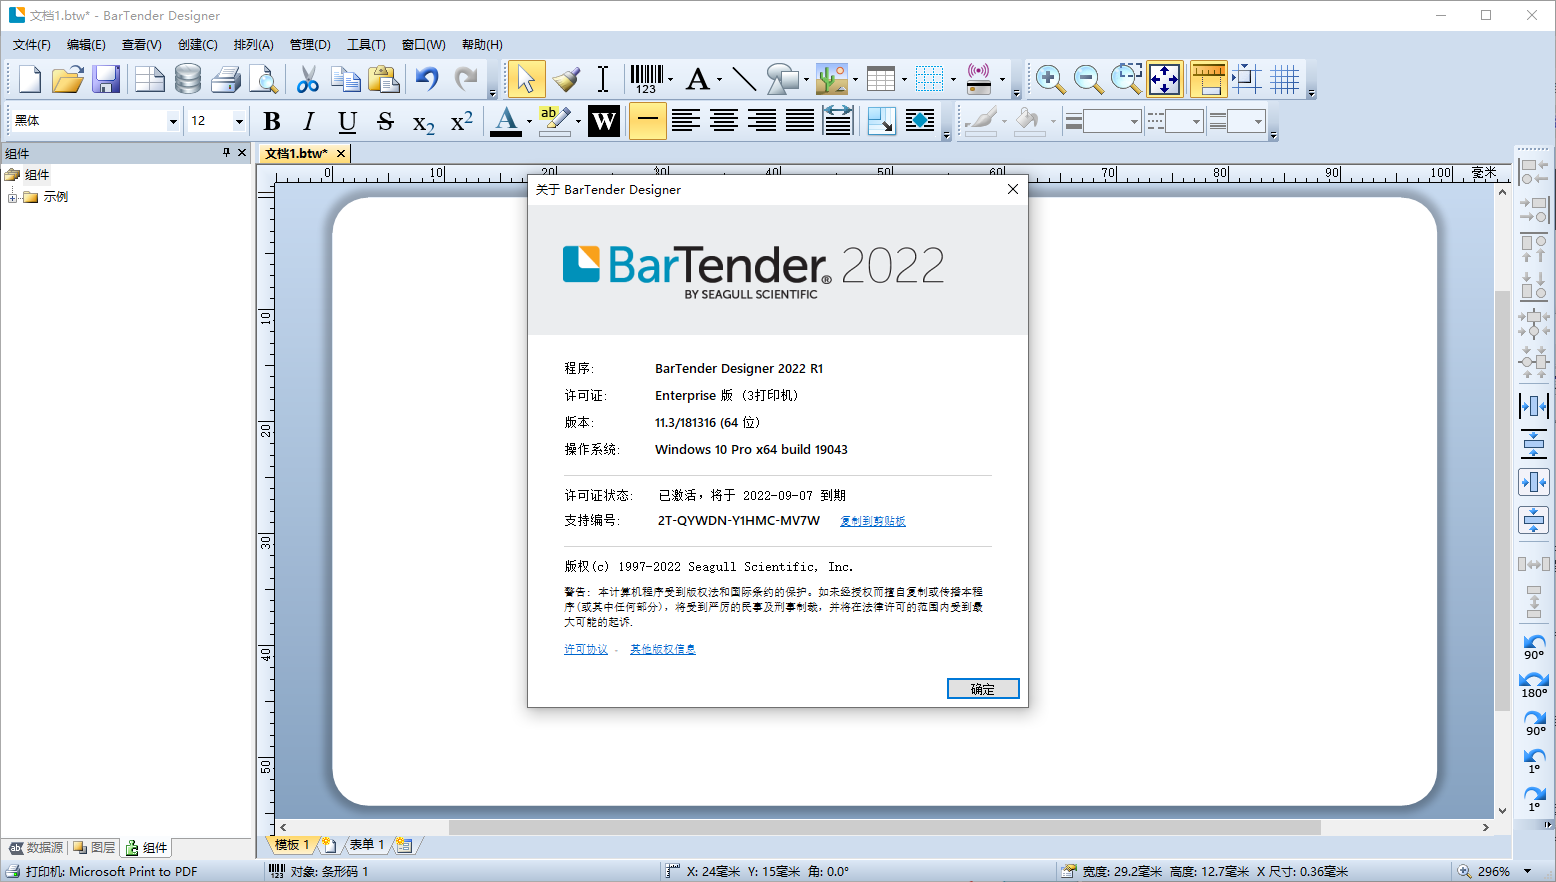Click font color A swatch button

506,121
